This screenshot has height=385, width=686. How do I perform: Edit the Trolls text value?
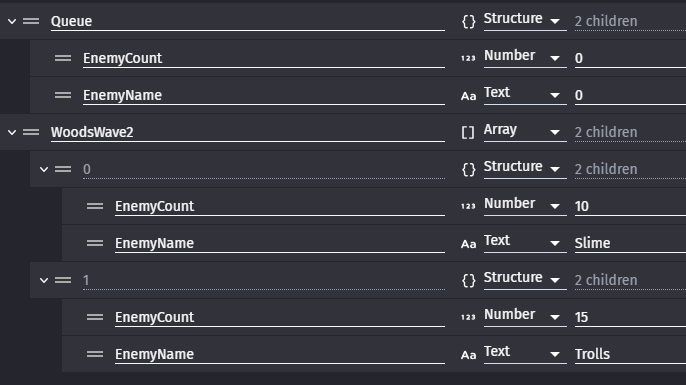pos(630,354)
